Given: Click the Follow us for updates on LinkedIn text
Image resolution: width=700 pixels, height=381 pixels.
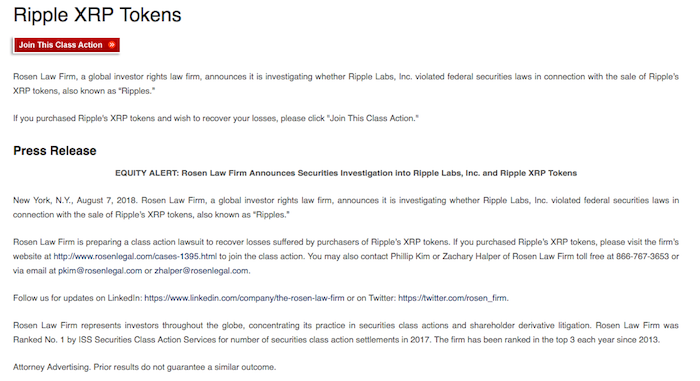Looking at the screenshot, I should [x=77, y=298].
